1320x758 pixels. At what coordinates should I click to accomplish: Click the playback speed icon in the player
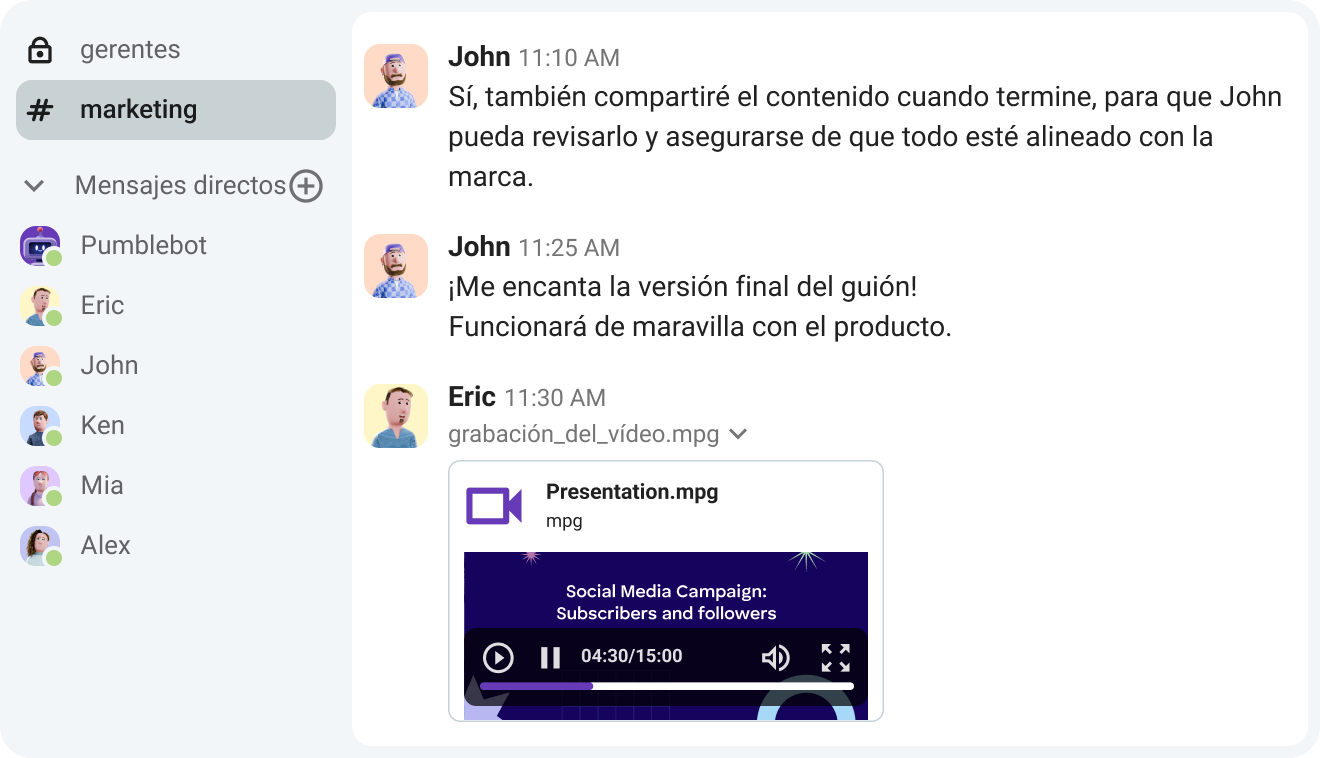[x=497, y=657]
